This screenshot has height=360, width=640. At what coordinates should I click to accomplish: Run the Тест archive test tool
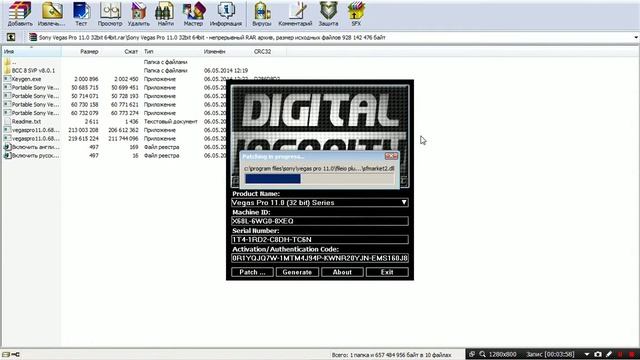click(x=81, y=14)
